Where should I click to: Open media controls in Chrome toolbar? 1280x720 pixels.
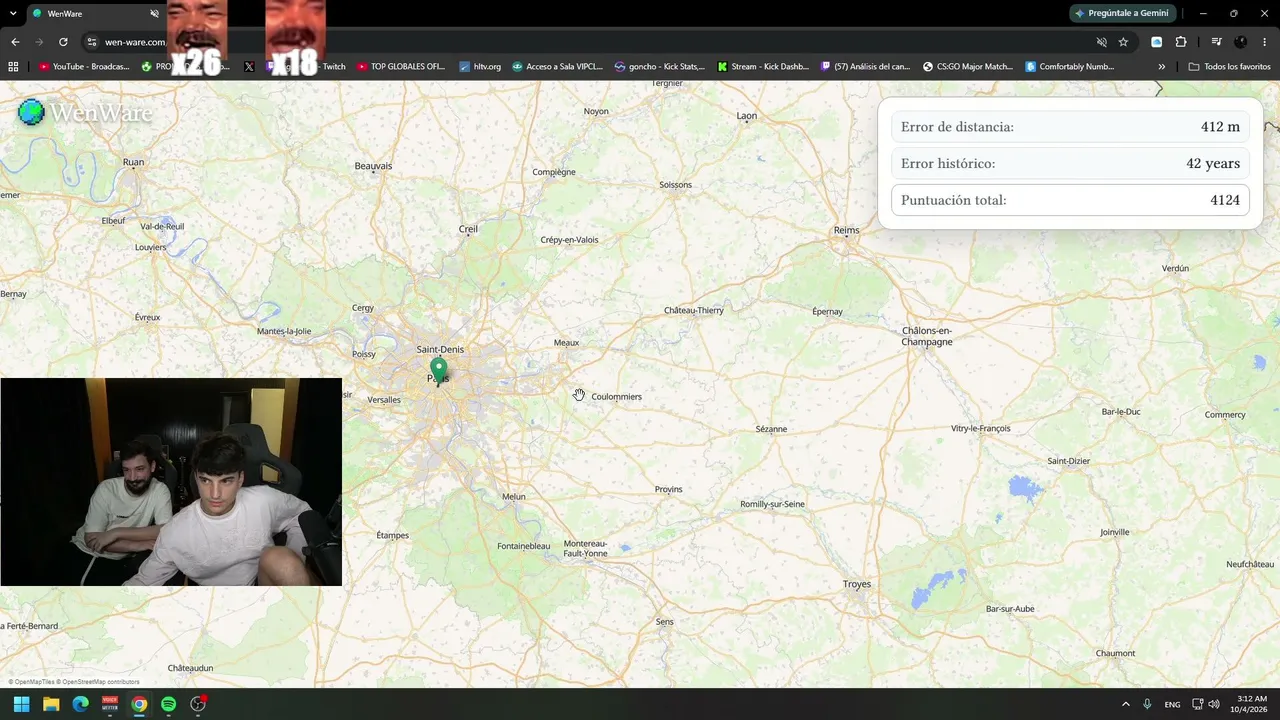click(x=1216, y=42)
